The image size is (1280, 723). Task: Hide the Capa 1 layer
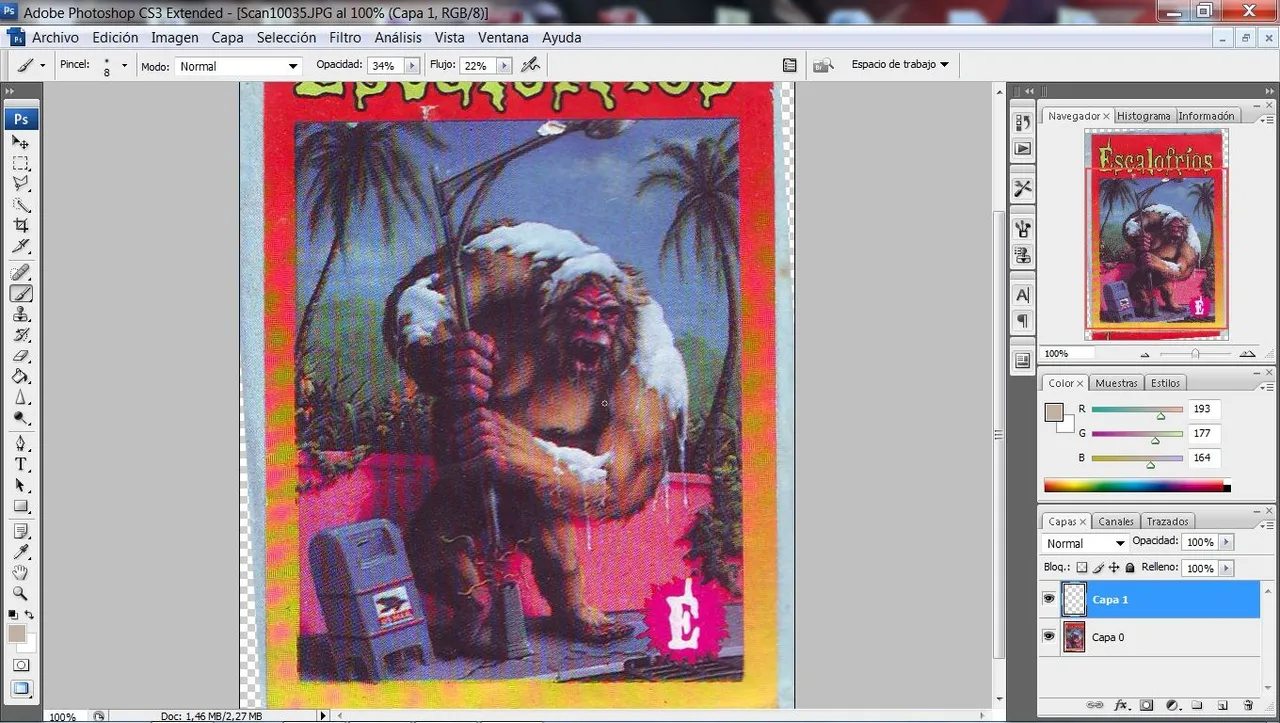pos(1049,599)
